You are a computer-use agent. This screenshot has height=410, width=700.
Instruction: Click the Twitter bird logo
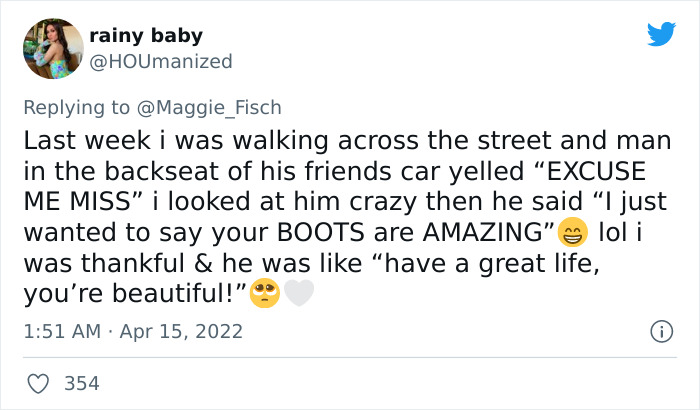click(x=661, y=35)
